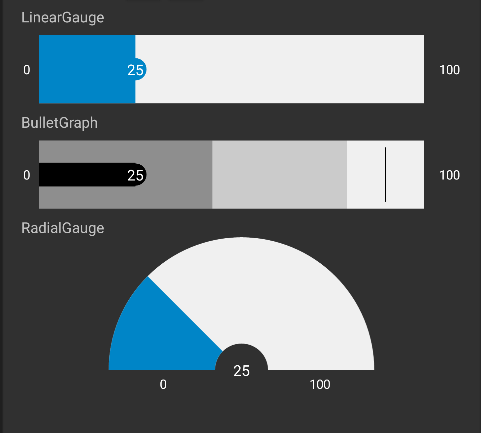Click the 25 label on BulletGraph bar
Viewport: 481px width, 433px height.
(135, 175)
